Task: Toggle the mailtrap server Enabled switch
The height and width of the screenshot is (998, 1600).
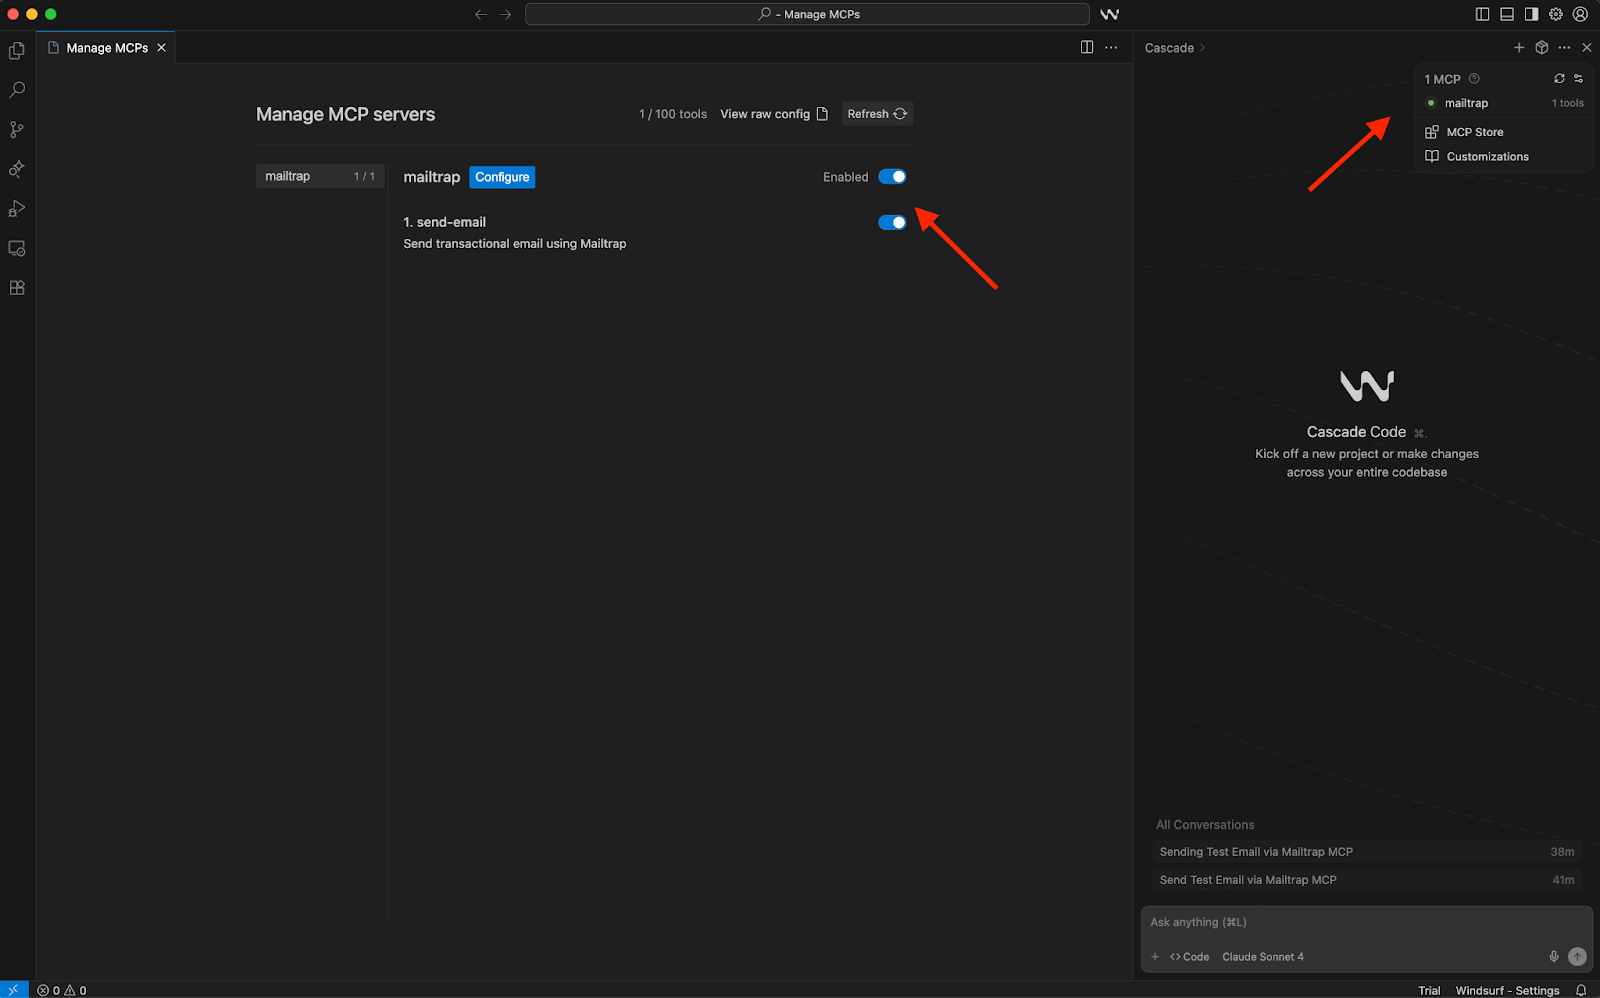Action: pos(892,177)
